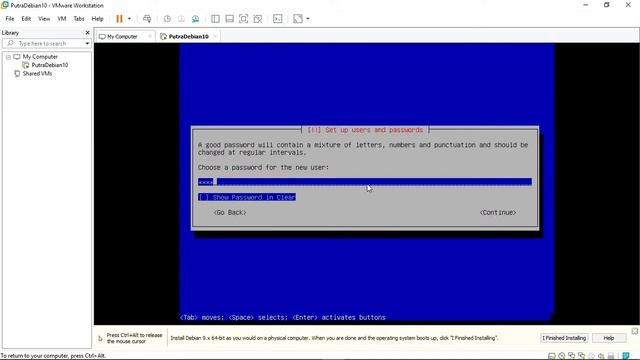Close the installation hint bar

[635, 331]
